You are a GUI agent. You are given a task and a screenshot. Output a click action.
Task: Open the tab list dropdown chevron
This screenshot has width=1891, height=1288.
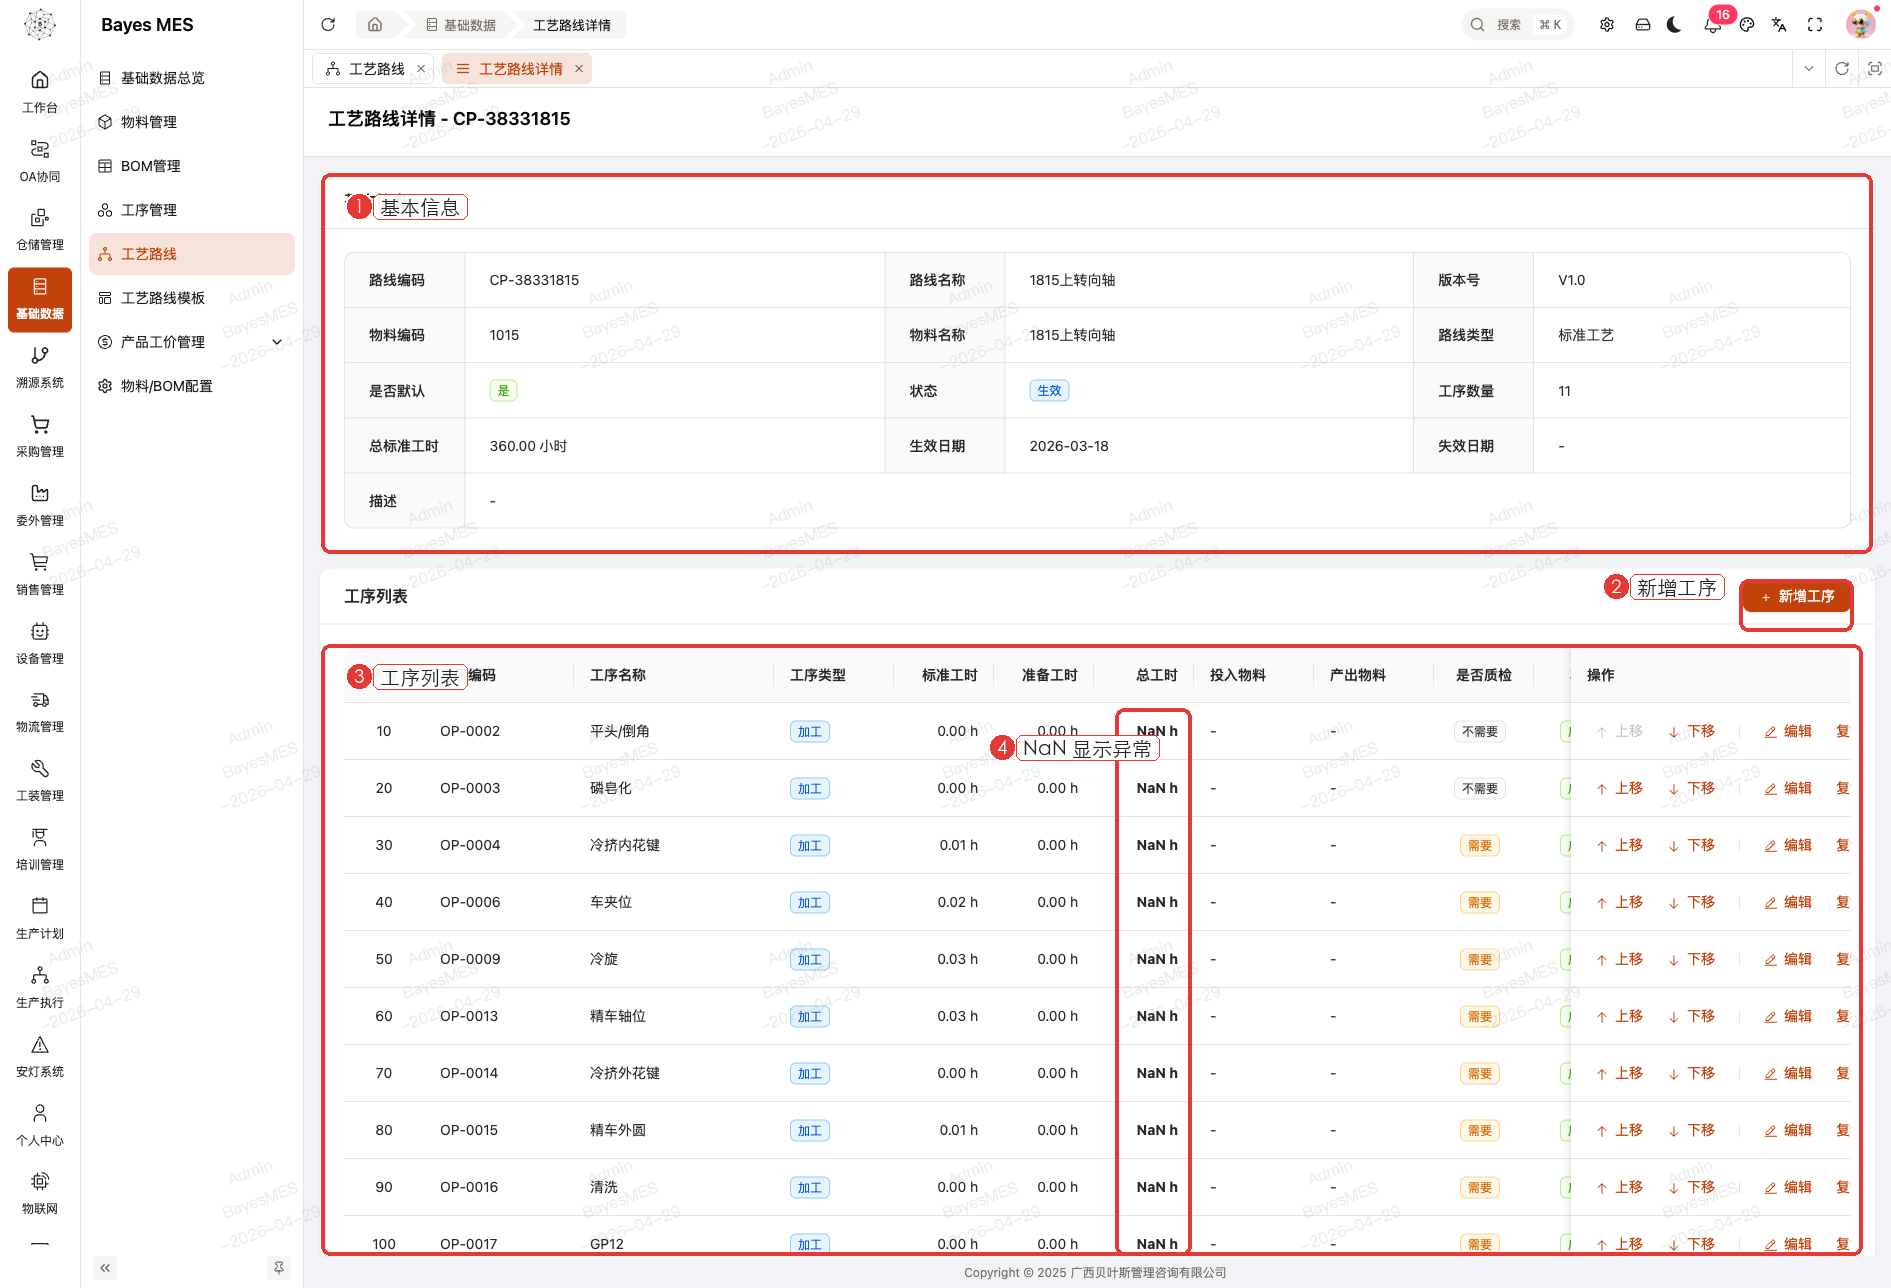click(1808, 69)
